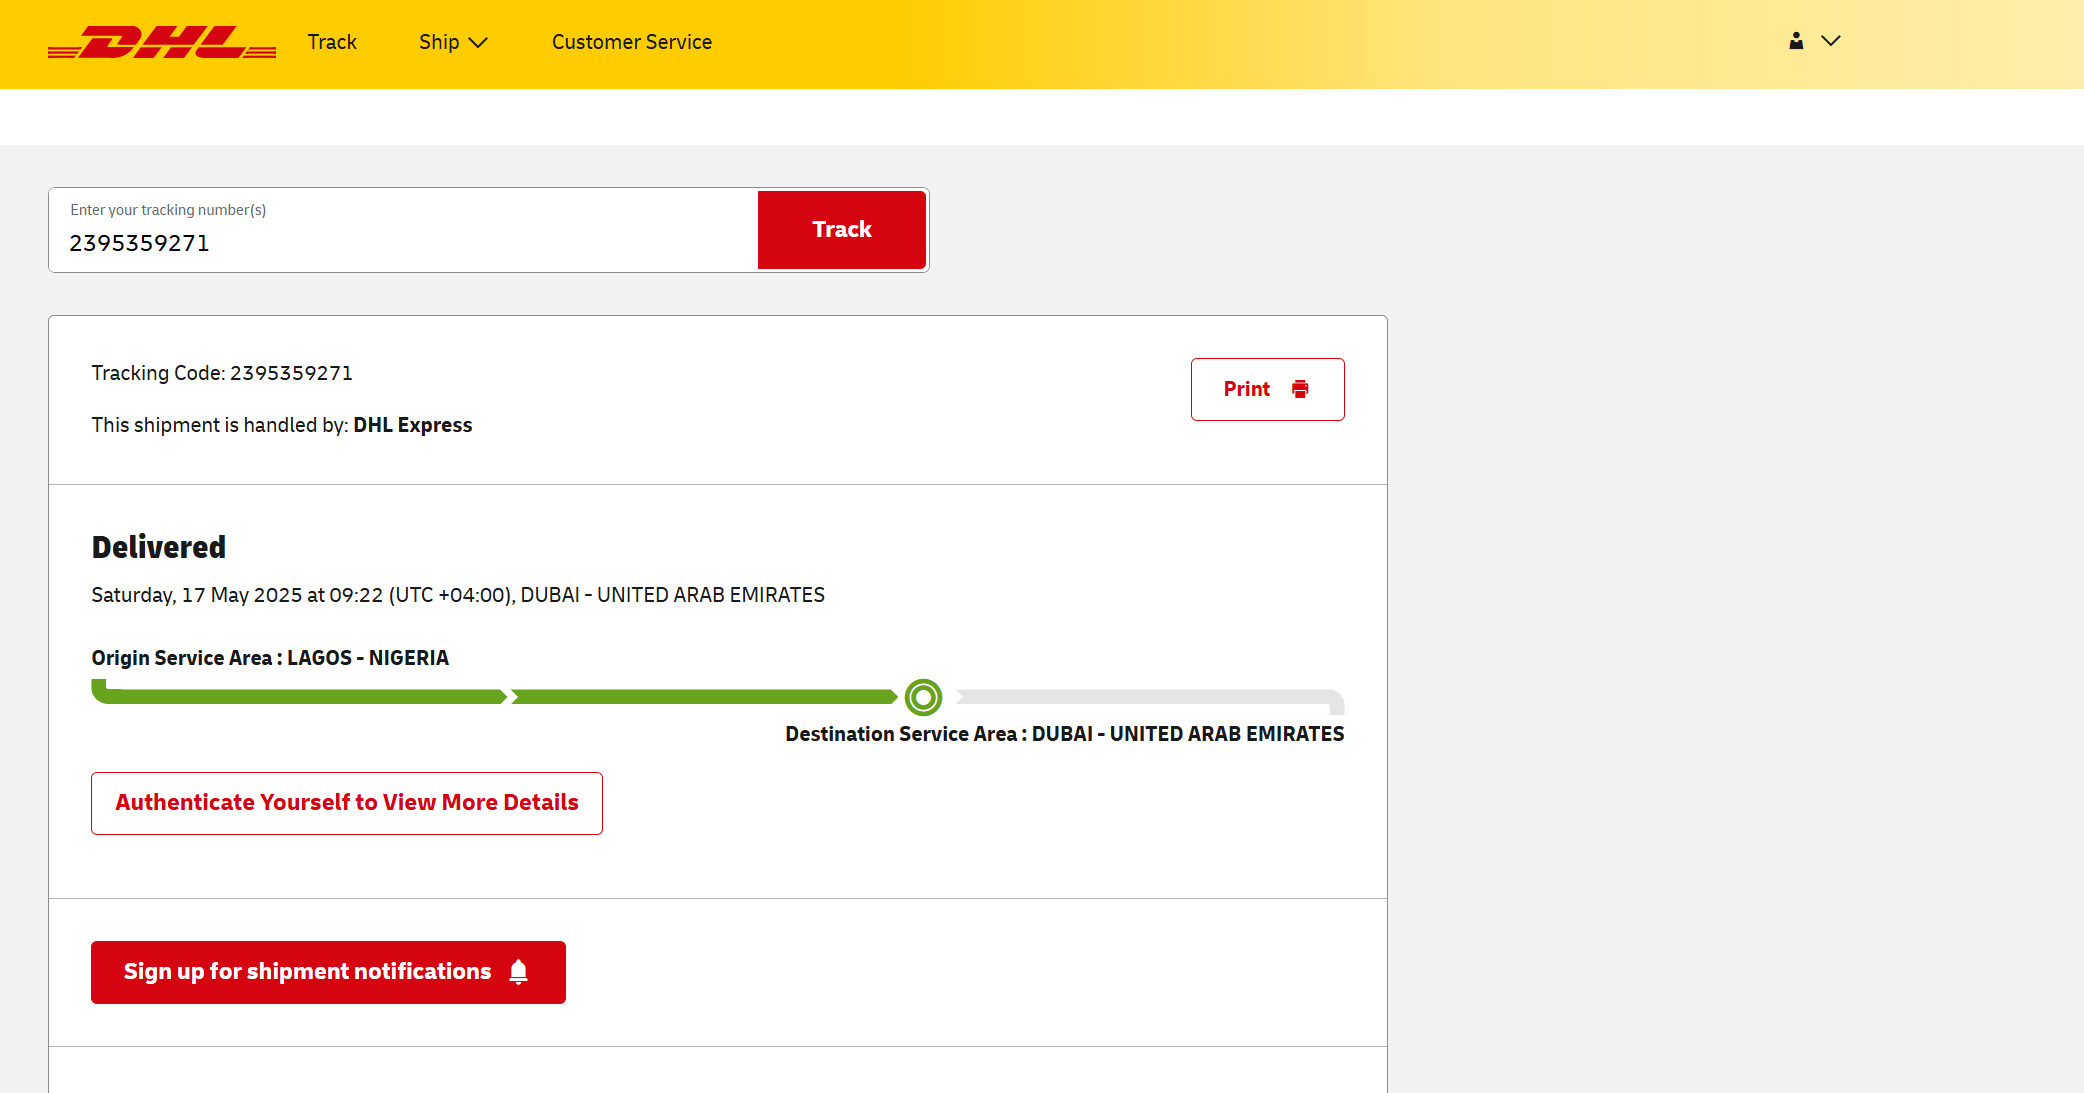Click the green delivery progress marker
The width and height of the screenshot is (2084, 1093).
click(x=923, y=697)
